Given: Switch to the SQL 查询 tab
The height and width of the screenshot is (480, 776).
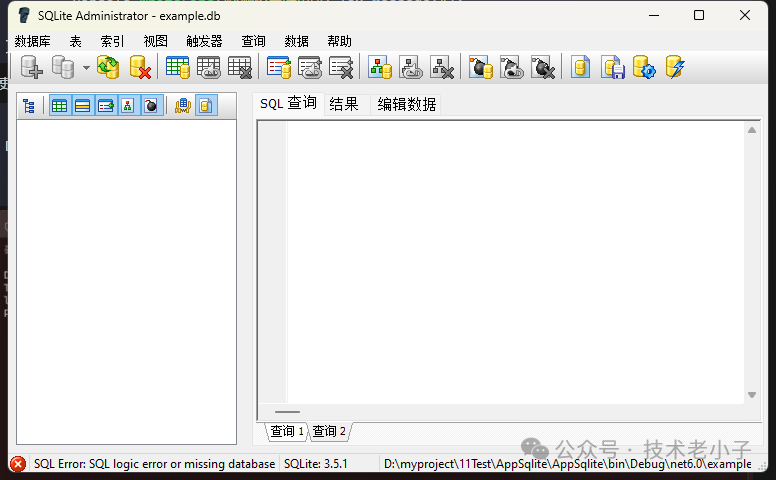Looking at the screenshot, I should [x=288, y=103].
